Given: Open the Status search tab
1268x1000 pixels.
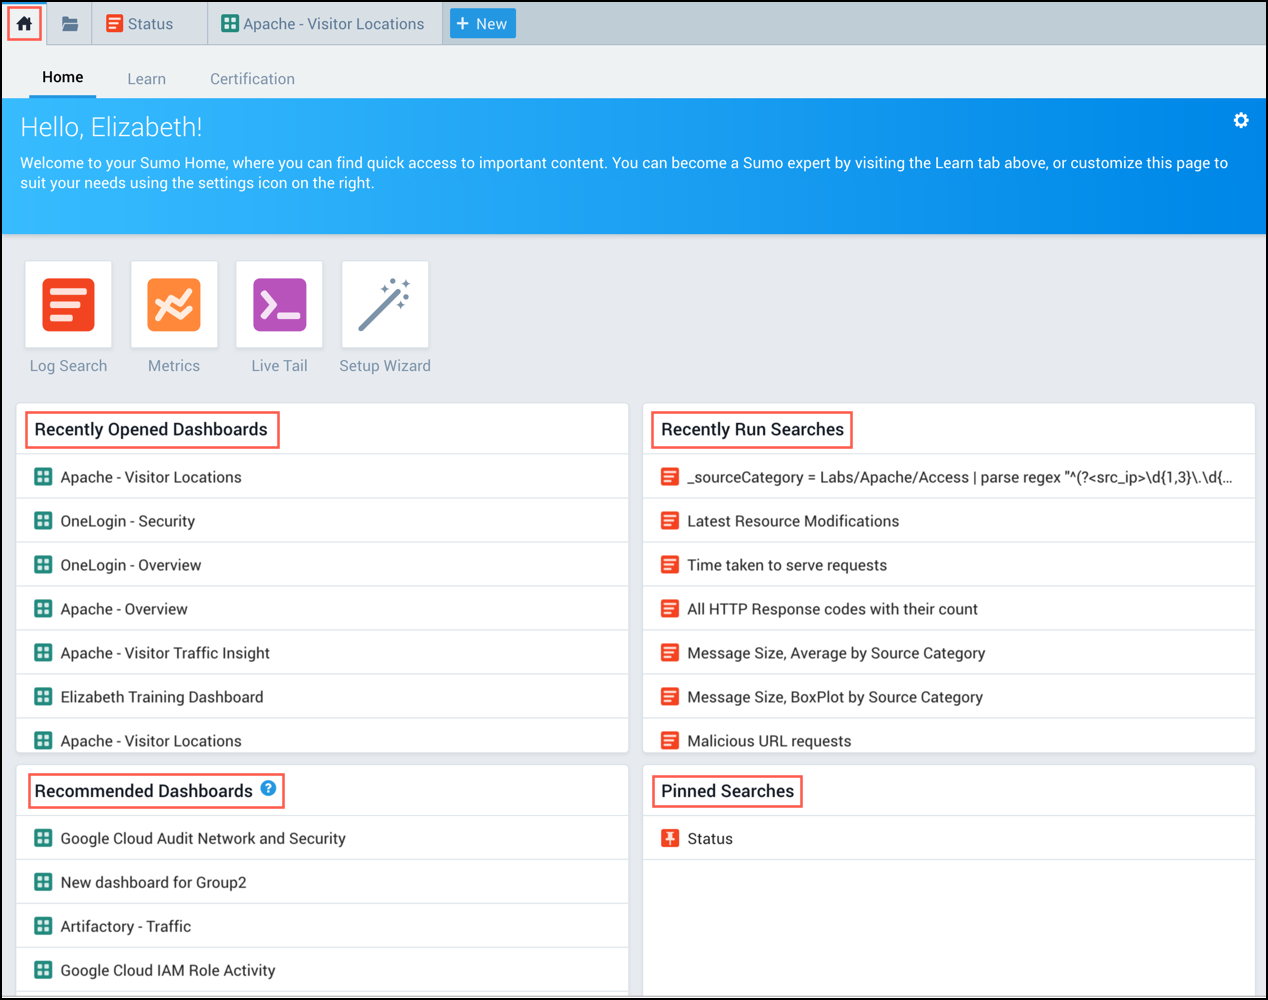Looking at the screenshot, I should click(140, 24).
